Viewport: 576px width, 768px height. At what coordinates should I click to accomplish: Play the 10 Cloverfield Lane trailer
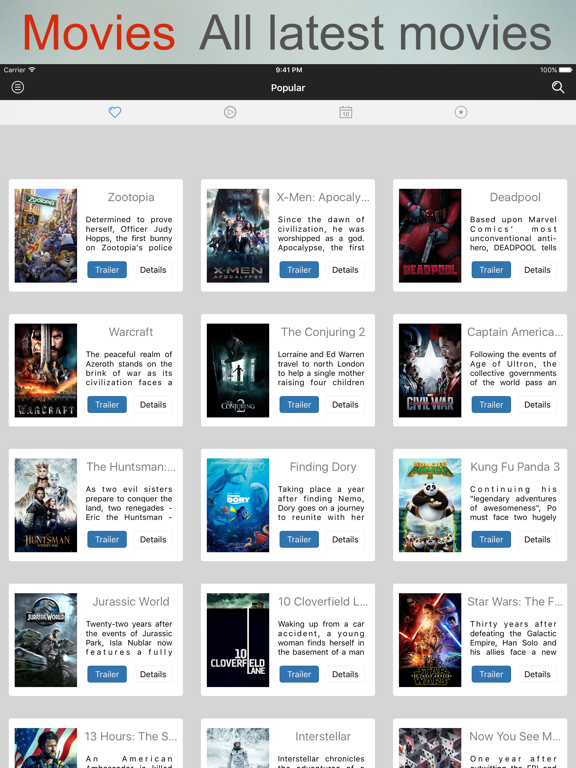(299, 674)
